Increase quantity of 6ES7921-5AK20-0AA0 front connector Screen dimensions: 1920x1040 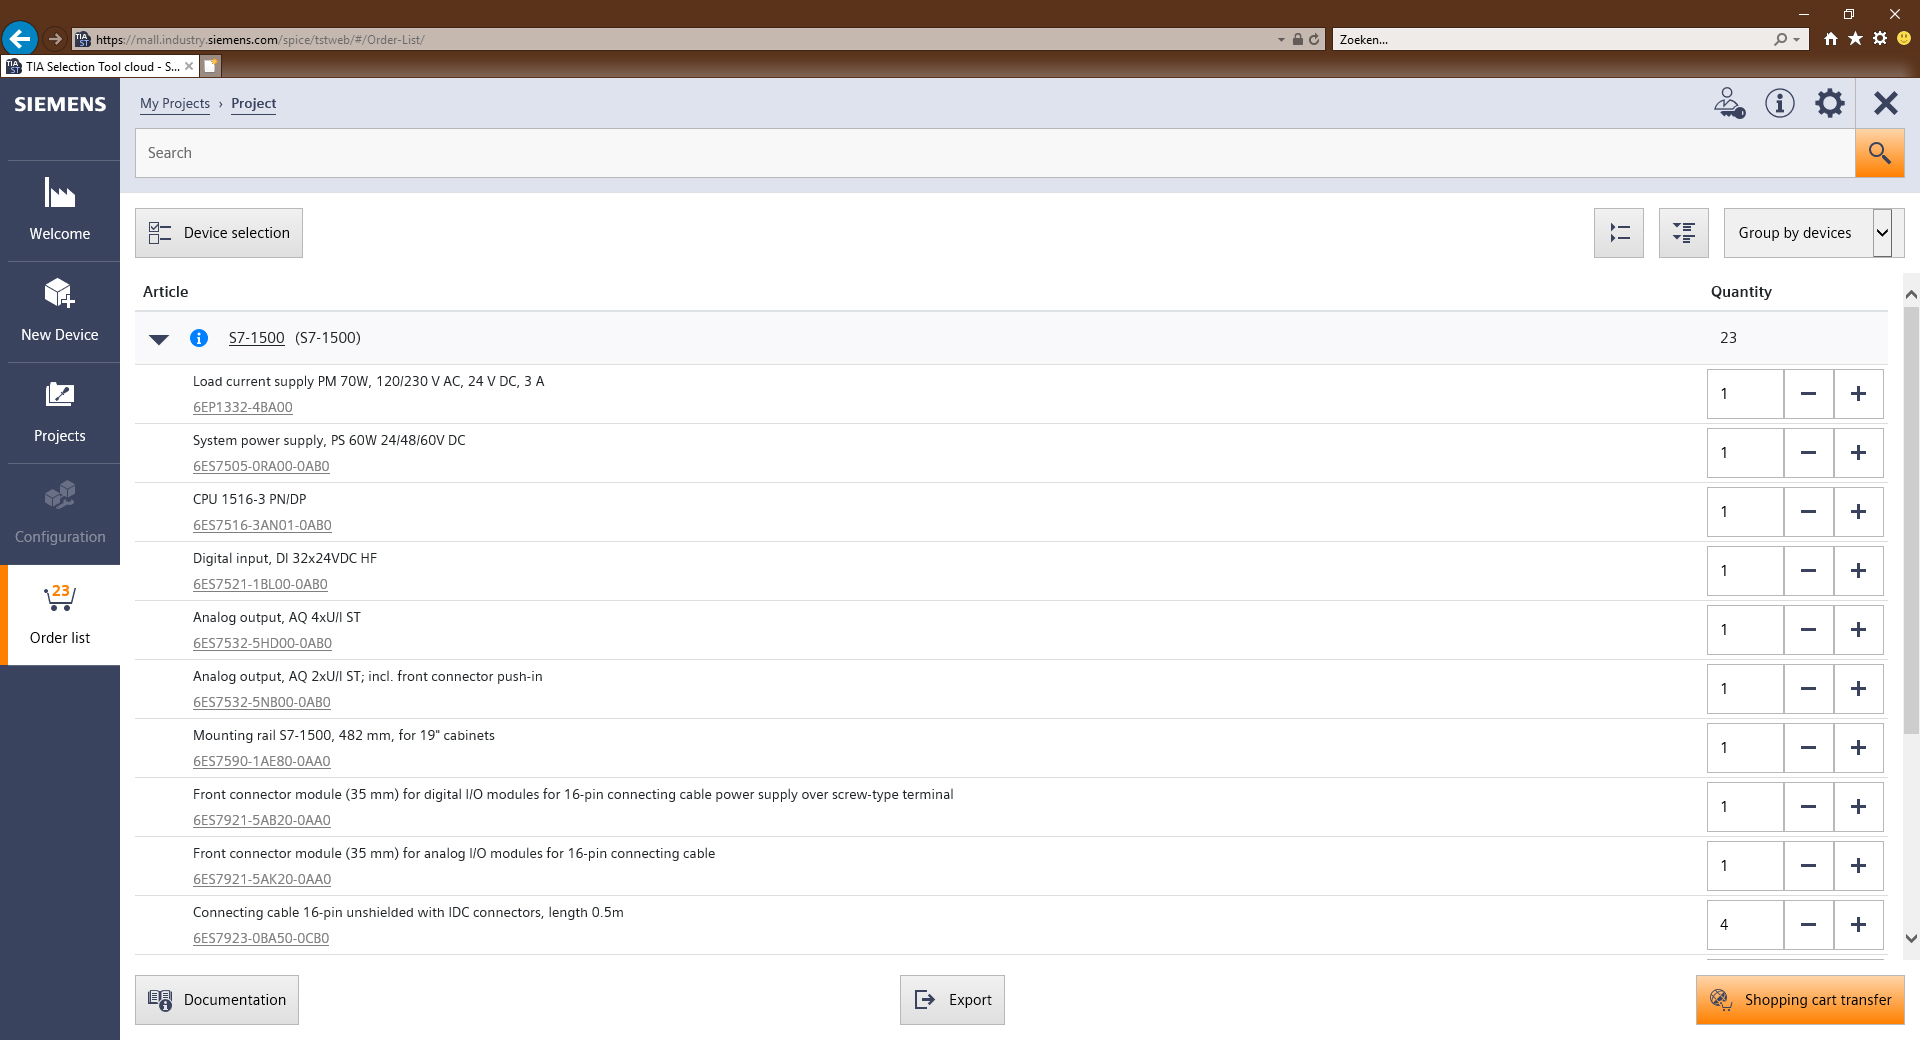1859,866
